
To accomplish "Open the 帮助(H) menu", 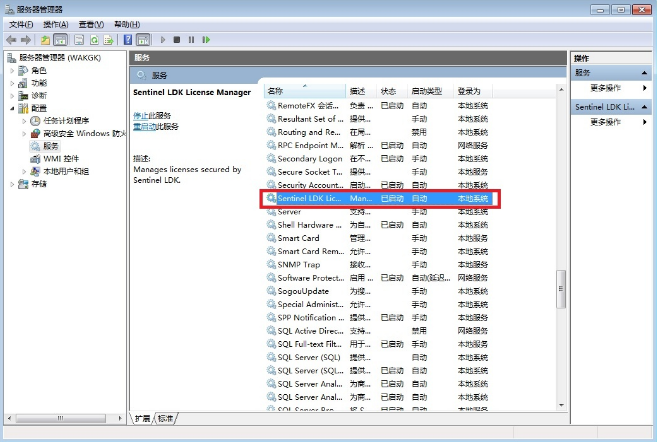I will tap(127, 24).
